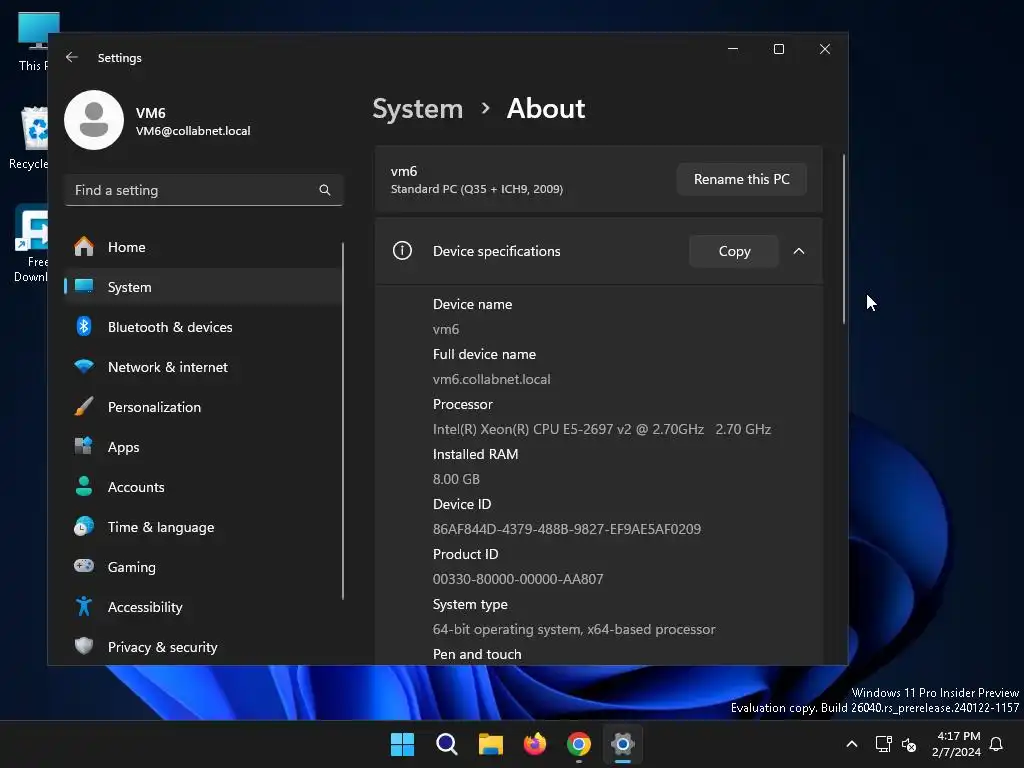Click the About page vertical scrollbar
Image resolution: width=1024 pixels, height=768 pixels.
pyautogui.click(x=844, y=239)
